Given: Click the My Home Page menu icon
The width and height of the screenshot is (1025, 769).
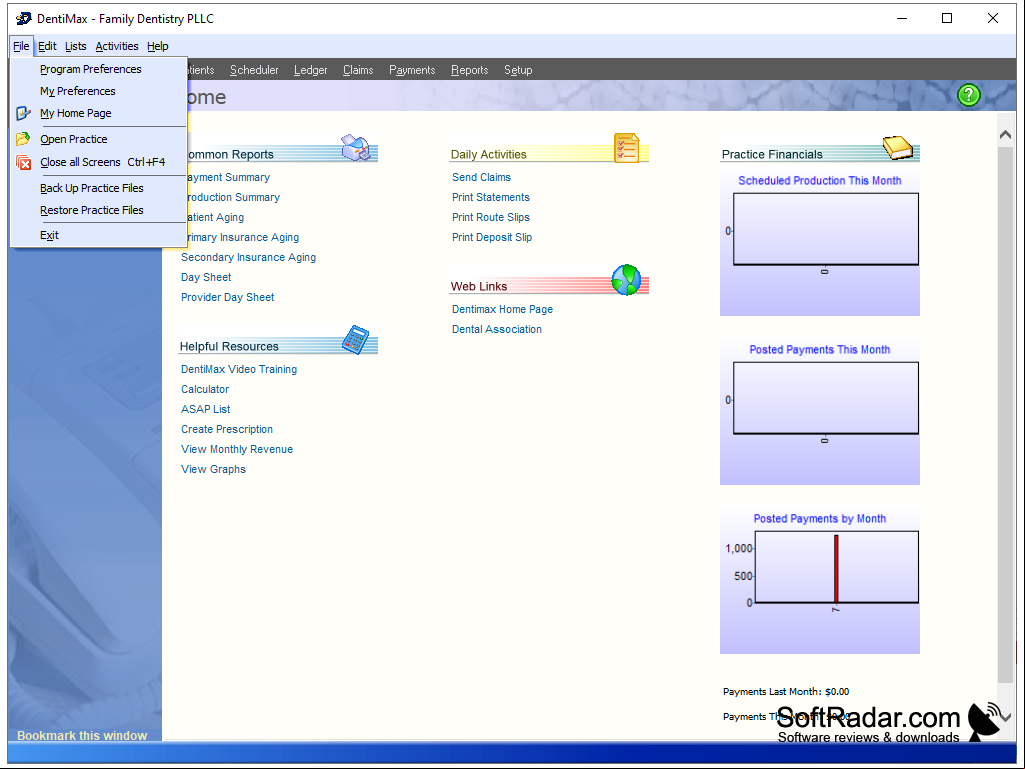Looking at the screenshot, I should tap(23, 113).
